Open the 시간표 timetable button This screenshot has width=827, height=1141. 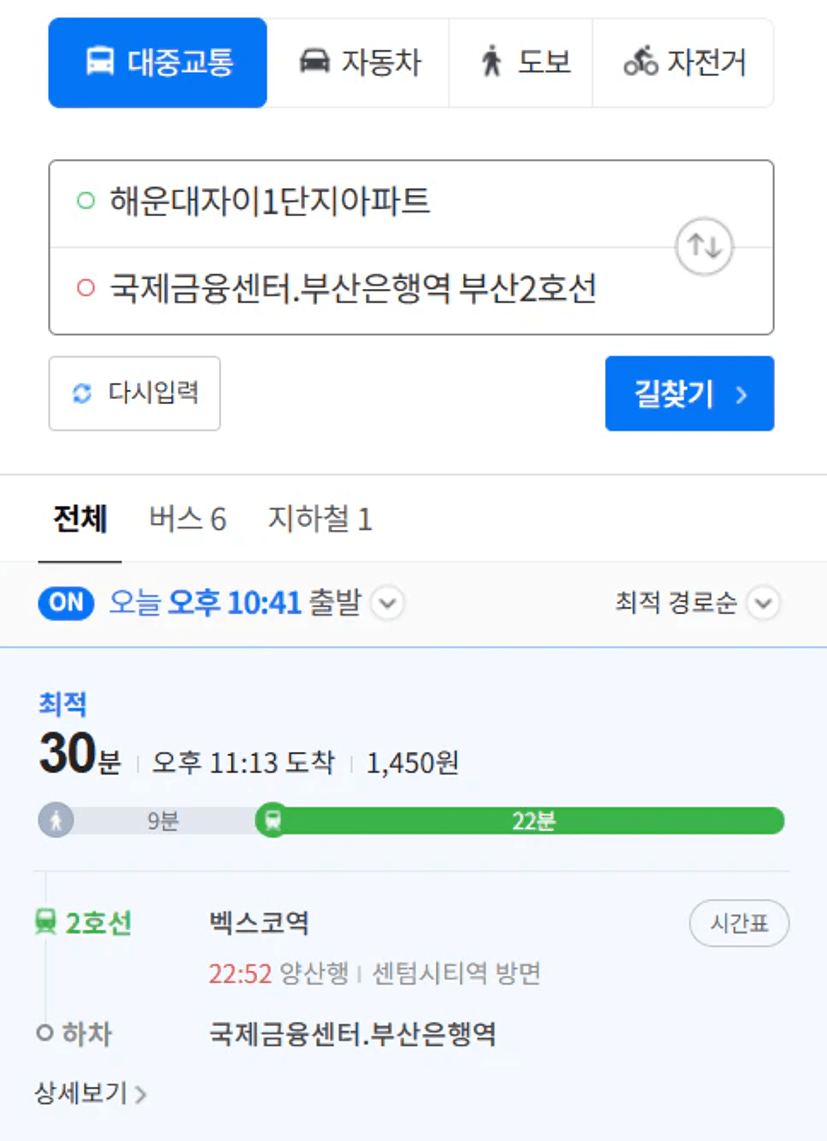click(739, 923)
